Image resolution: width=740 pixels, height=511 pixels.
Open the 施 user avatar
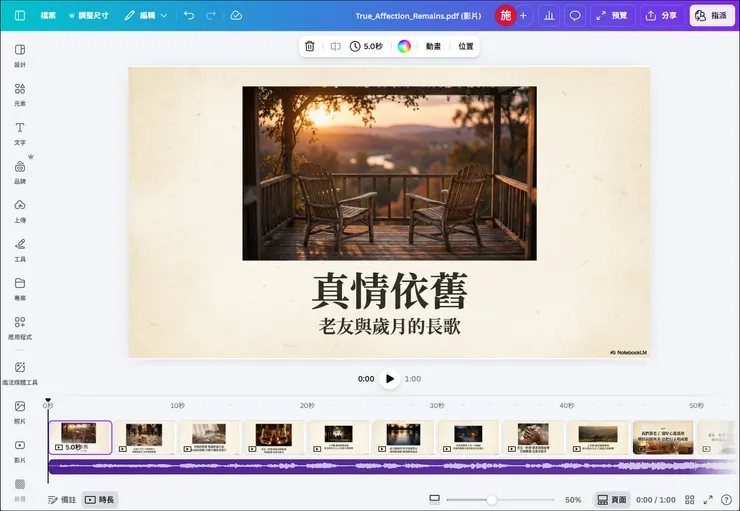tap(505, 16)
